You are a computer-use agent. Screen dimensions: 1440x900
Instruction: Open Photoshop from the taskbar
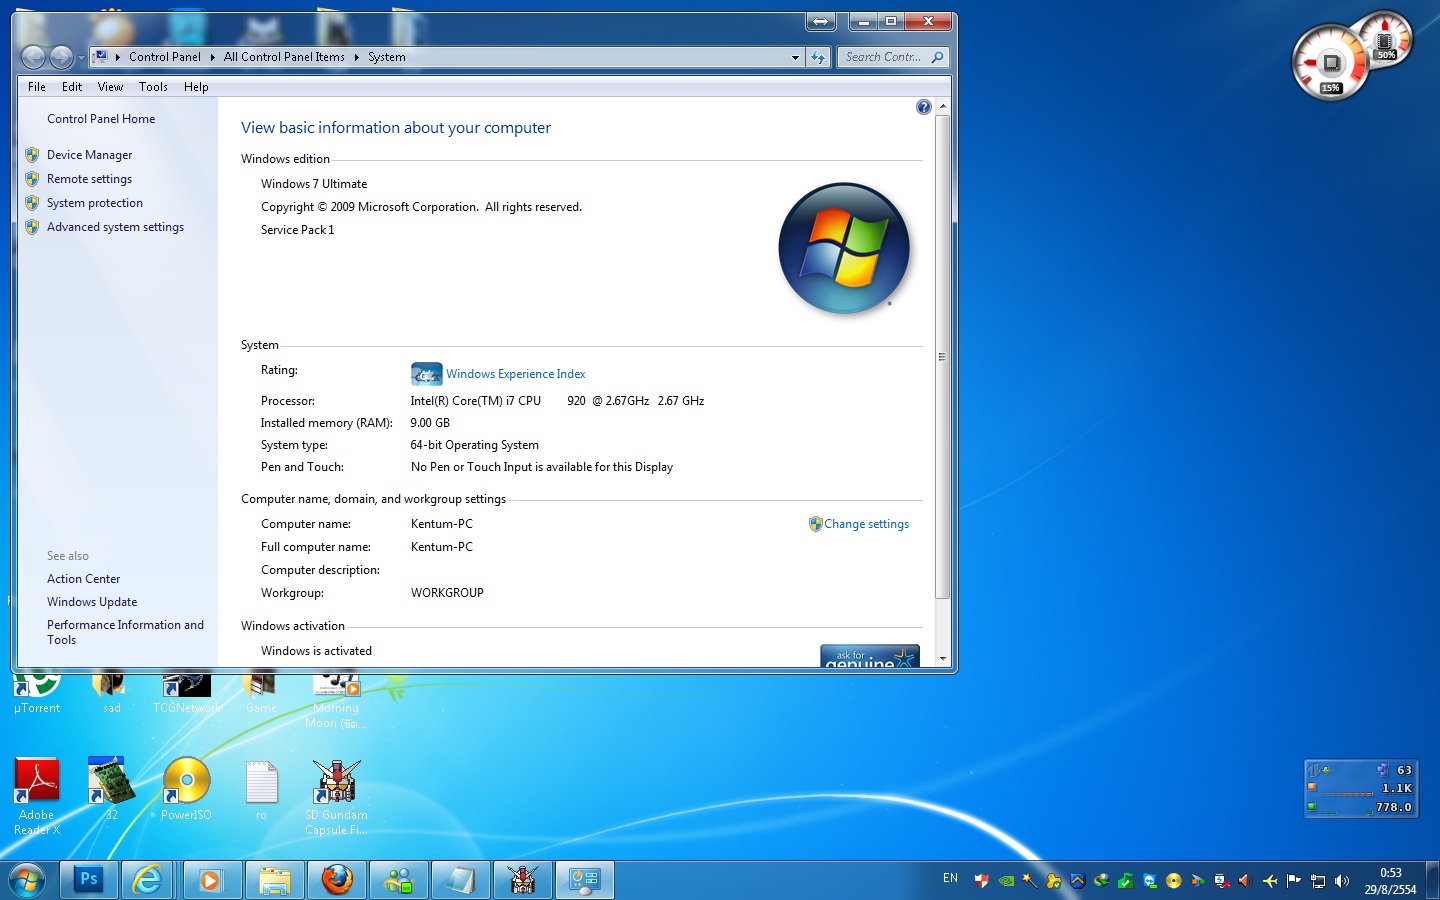click(x=89, y=880)
